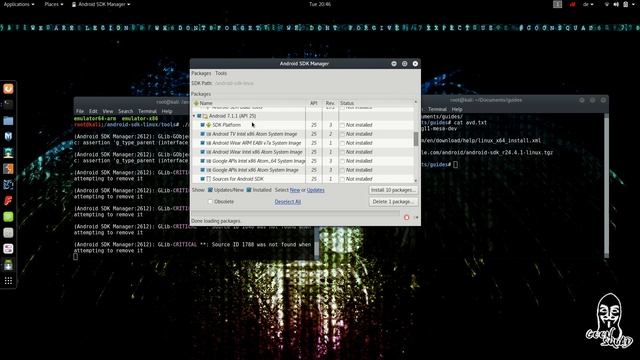Launch Metasploit 'M' icon in the dock
Image resolution: width=640 pixels, height=360 pixels.
pos(8,136)
